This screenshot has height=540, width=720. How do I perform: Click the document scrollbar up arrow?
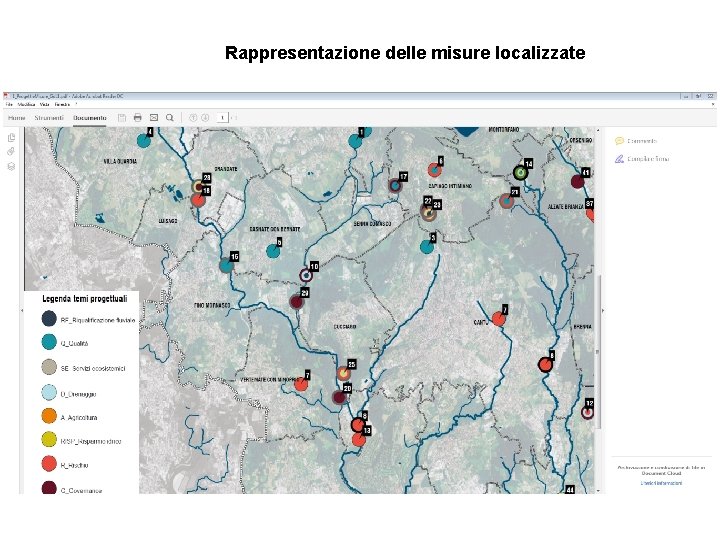(597, 130)
